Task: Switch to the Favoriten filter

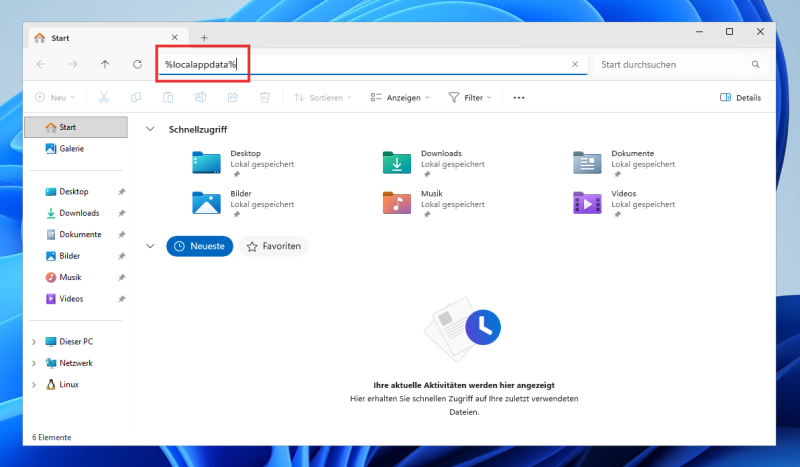Action: [274, 245]
